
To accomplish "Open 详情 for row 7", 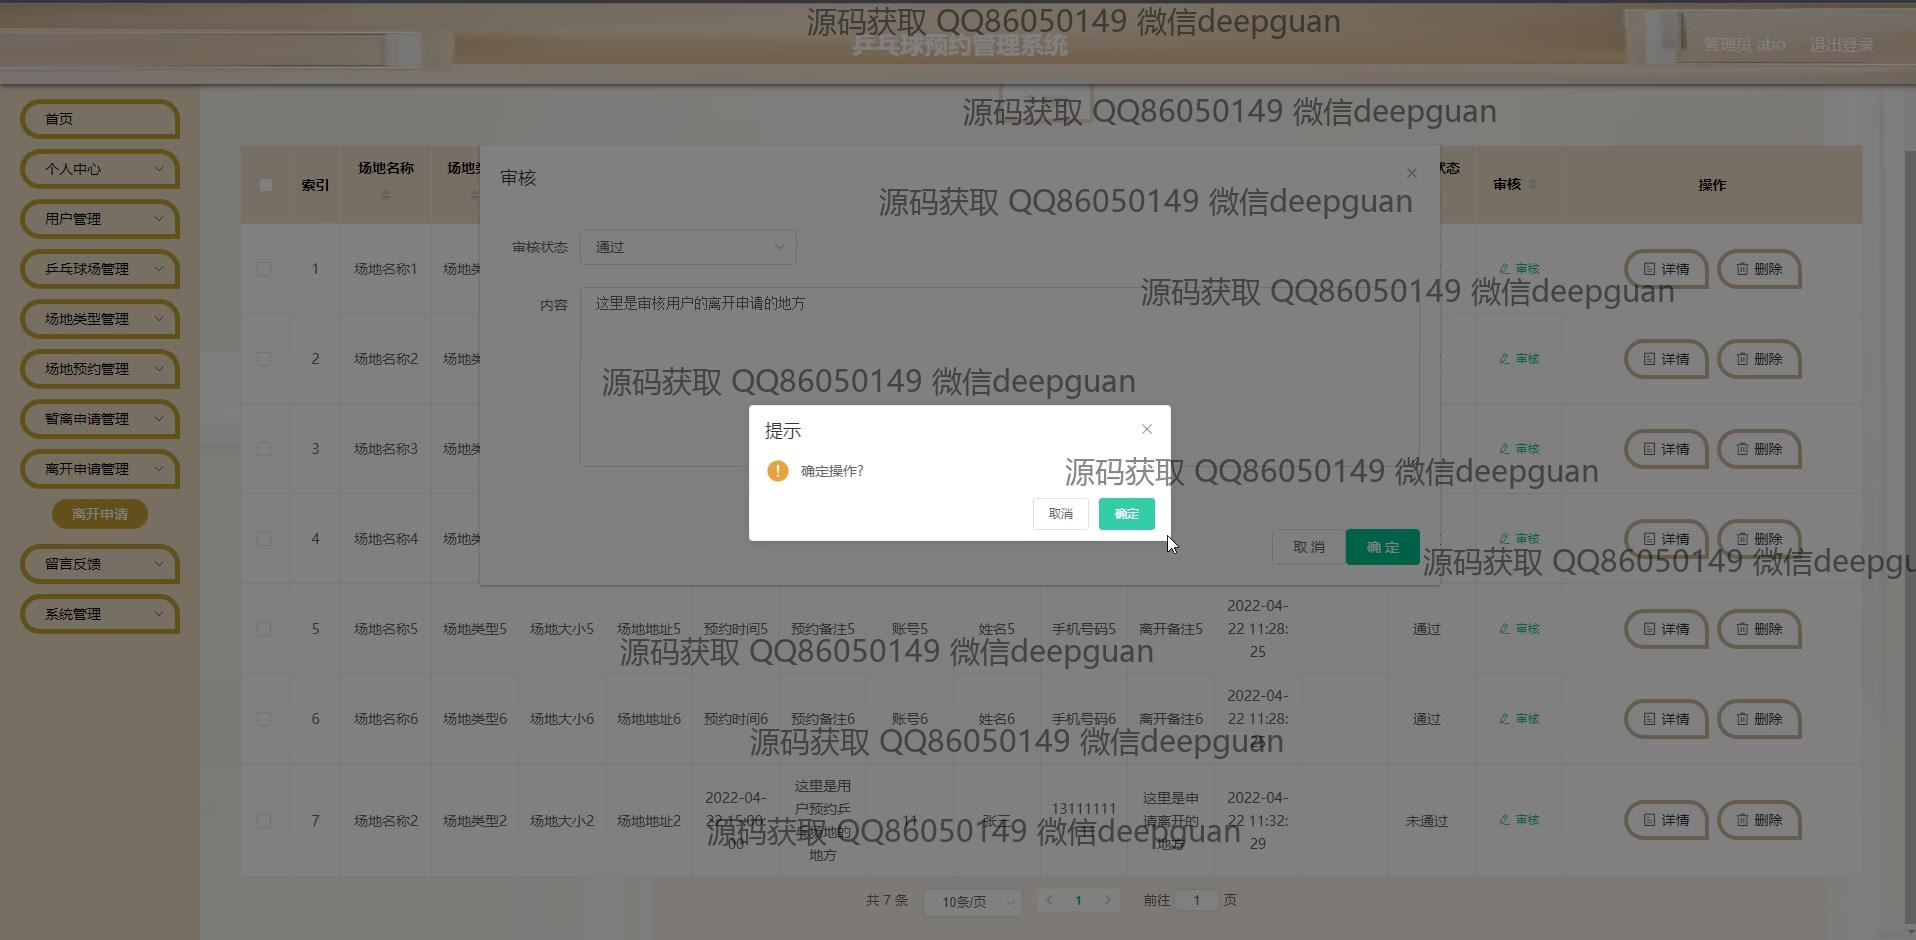I will coord(1666,820).
